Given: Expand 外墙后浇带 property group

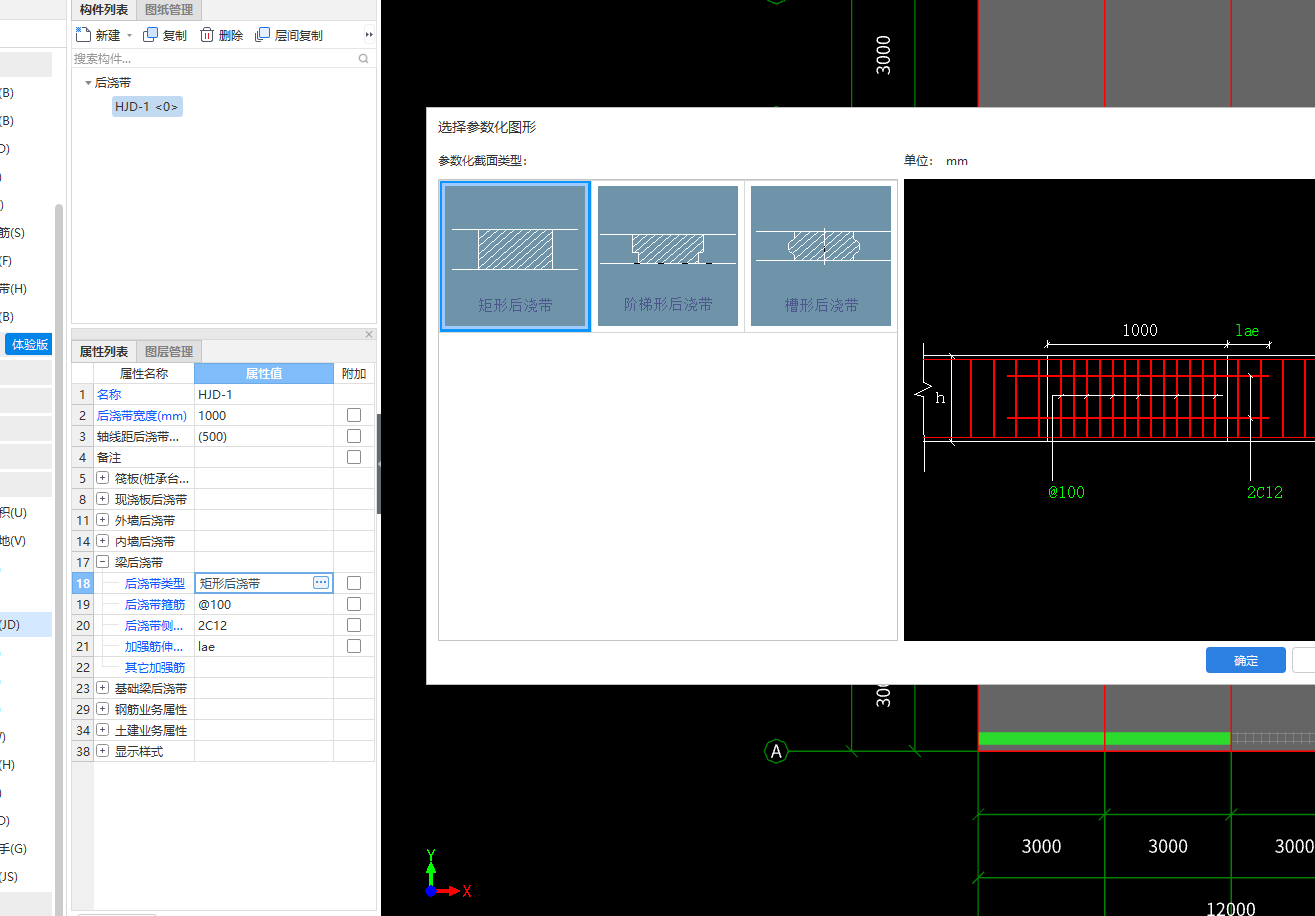Looking at the screenshot, I should click(x=102, y=520).
